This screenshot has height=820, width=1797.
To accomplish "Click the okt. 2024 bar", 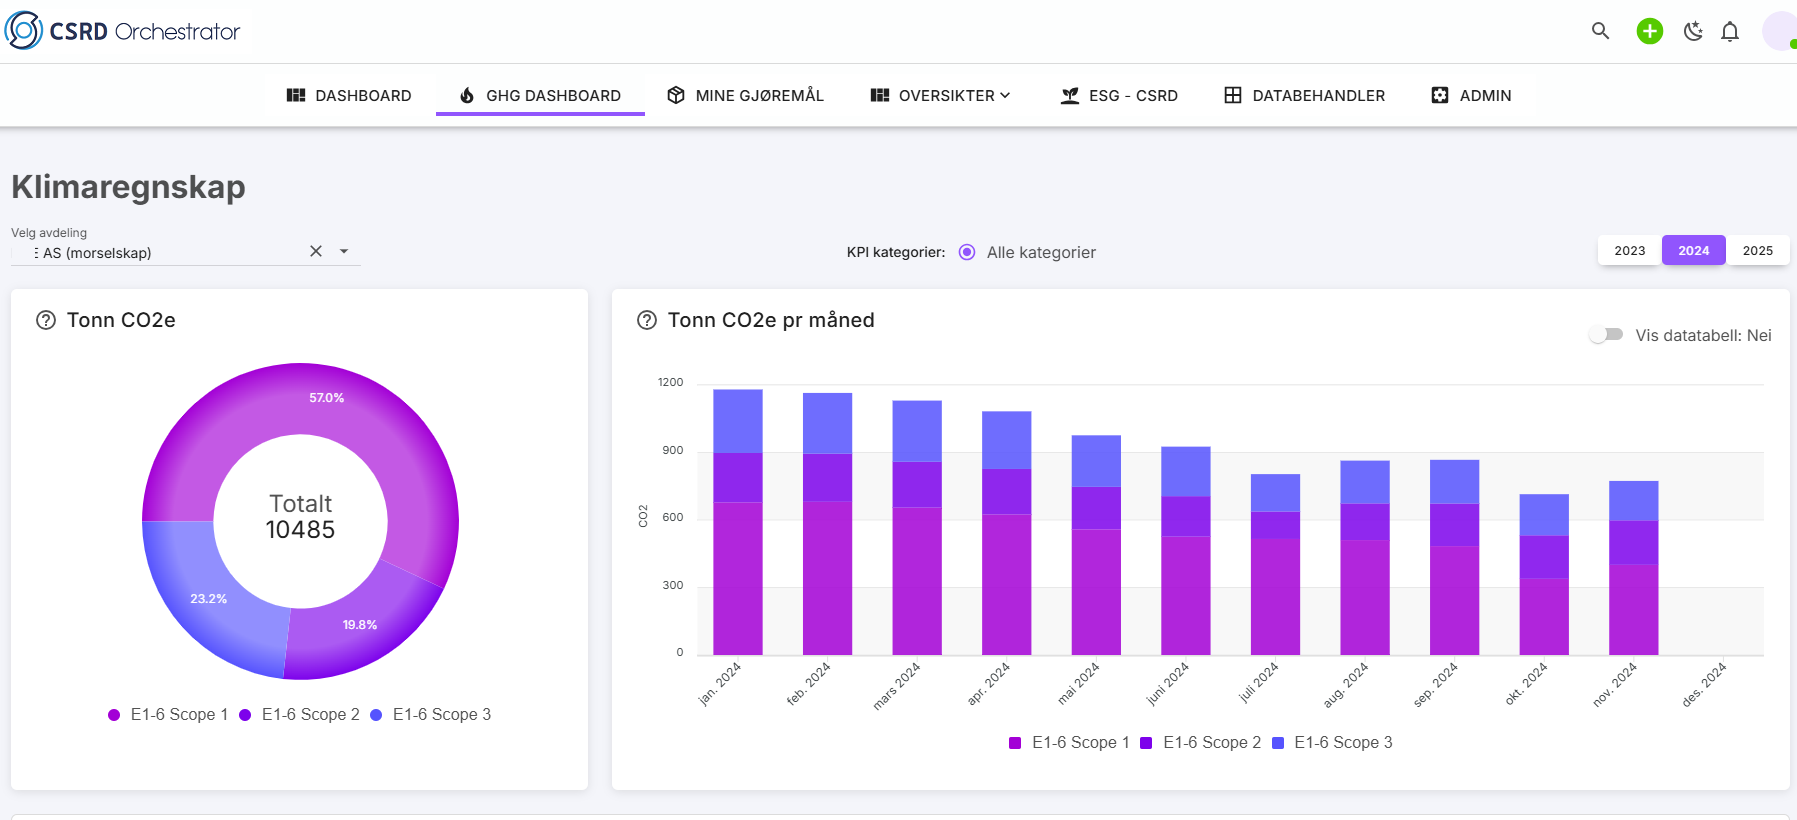I will 1544,574.
